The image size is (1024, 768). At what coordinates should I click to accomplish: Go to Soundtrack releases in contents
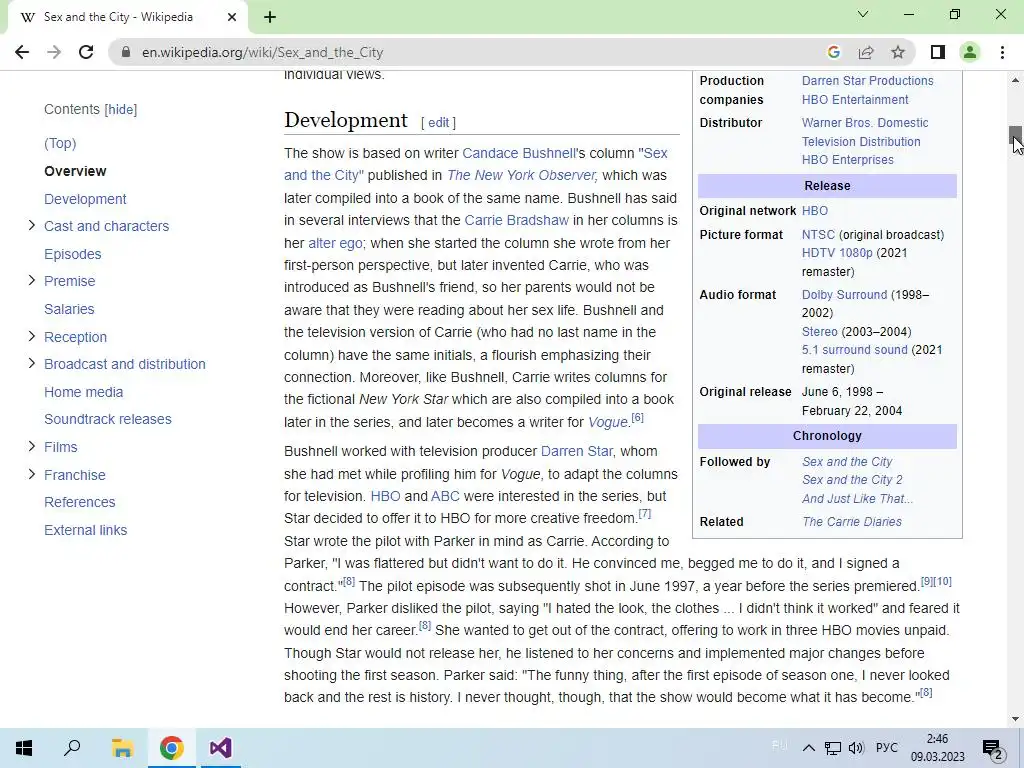(108, 419)
